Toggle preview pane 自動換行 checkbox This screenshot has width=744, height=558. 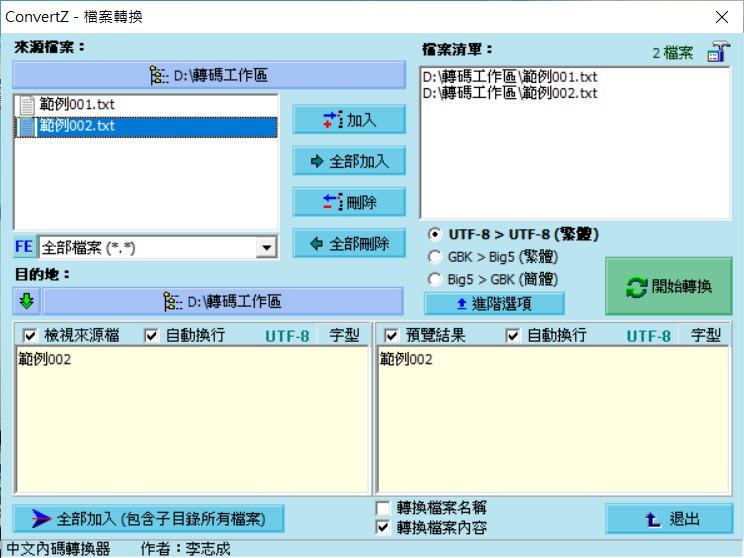(512, 336)
